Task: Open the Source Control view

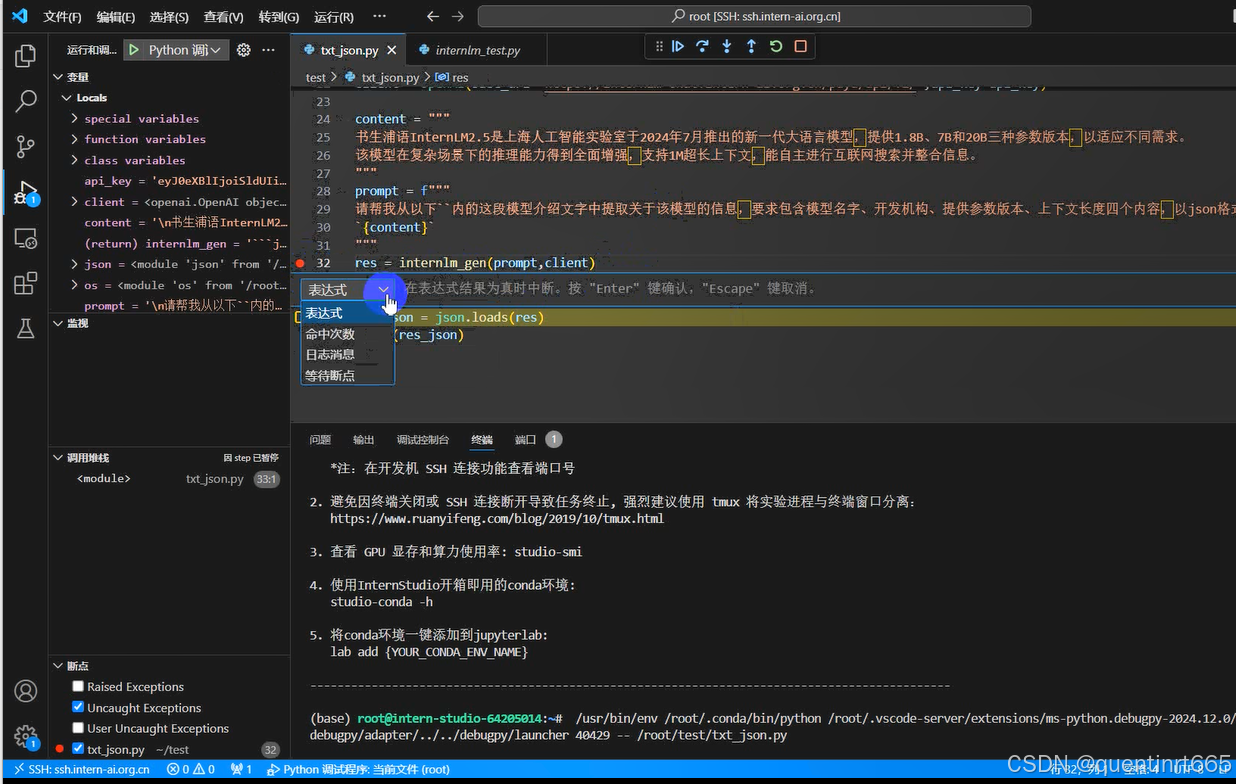Action: [26, 147]
